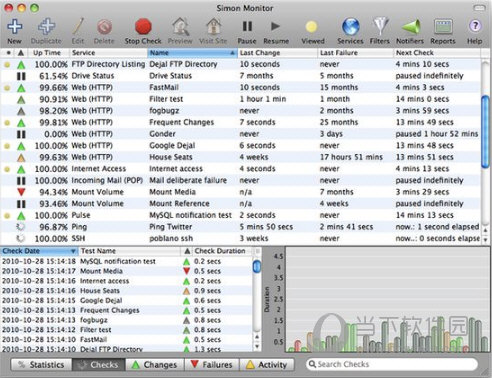Screen dimensions: 492x378
Task: Click green triangle of FastMail row
Action: [21, 88]
